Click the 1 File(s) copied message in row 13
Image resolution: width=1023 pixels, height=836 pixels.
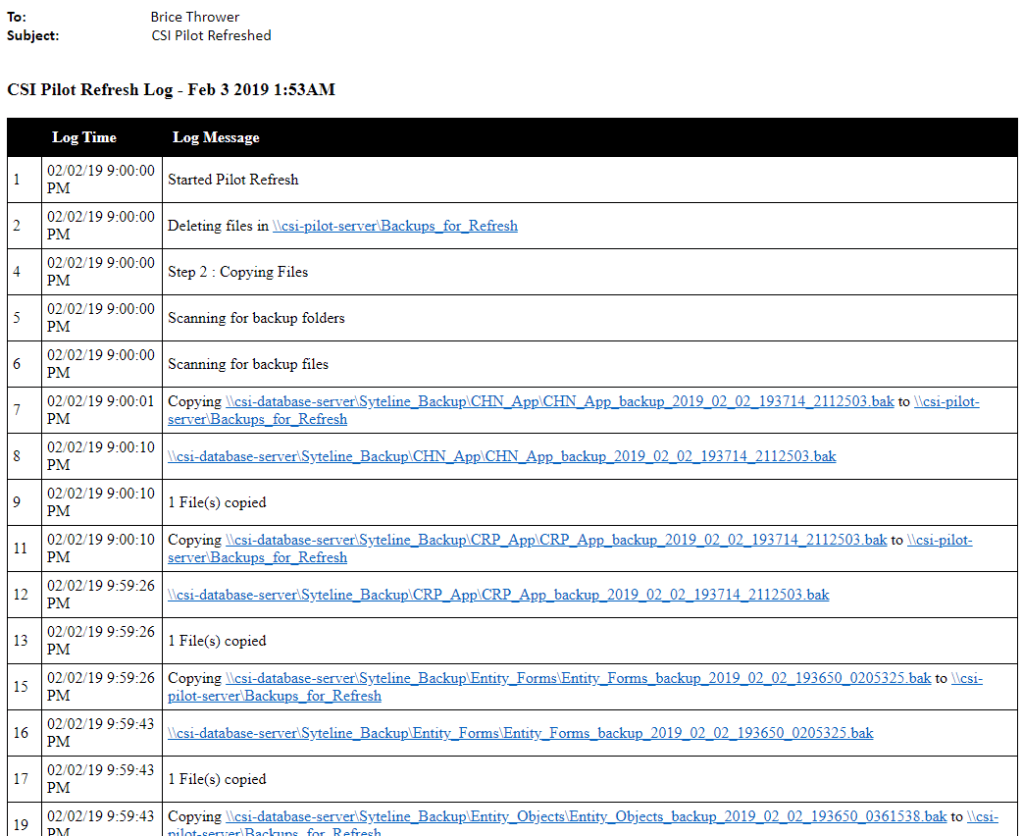(217, 641)
